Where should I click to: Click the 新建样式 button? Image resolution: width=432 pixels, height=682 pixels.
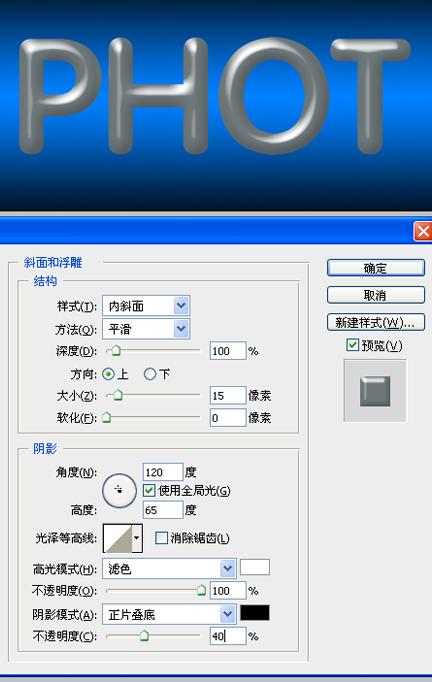pyautogui.click(x=375, y=322)
